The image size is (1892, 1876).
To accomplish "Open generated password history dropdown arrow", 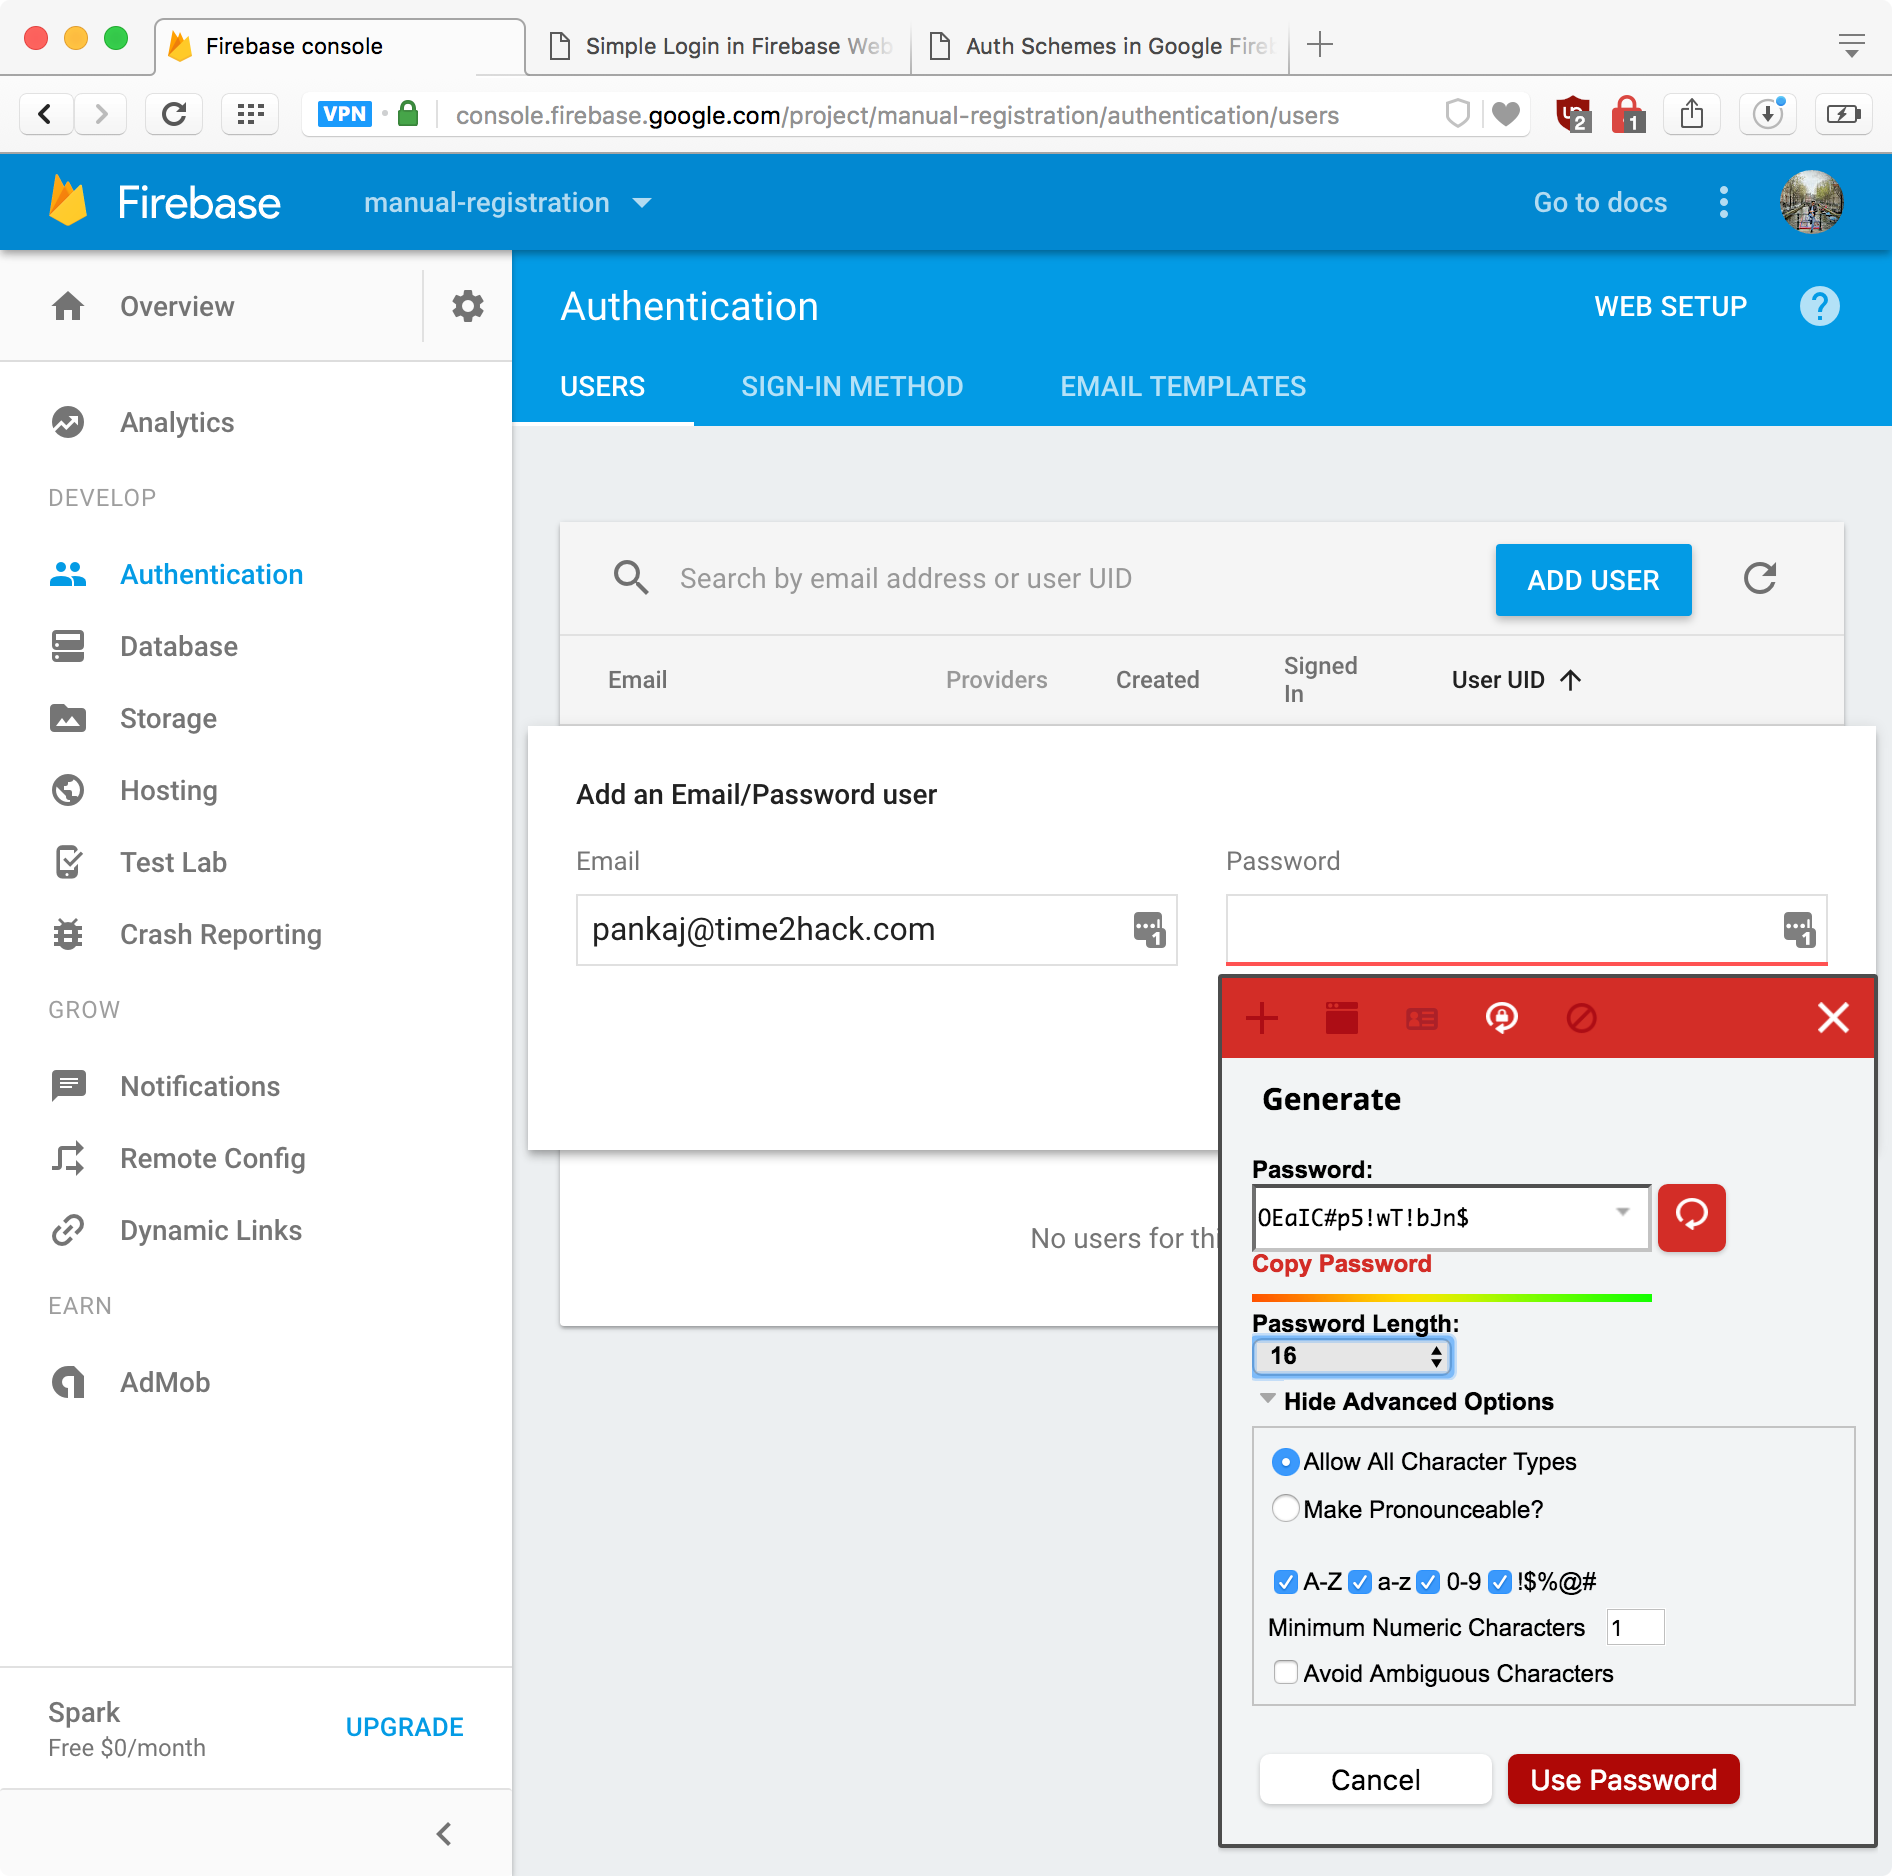I will point(1622,1212).
